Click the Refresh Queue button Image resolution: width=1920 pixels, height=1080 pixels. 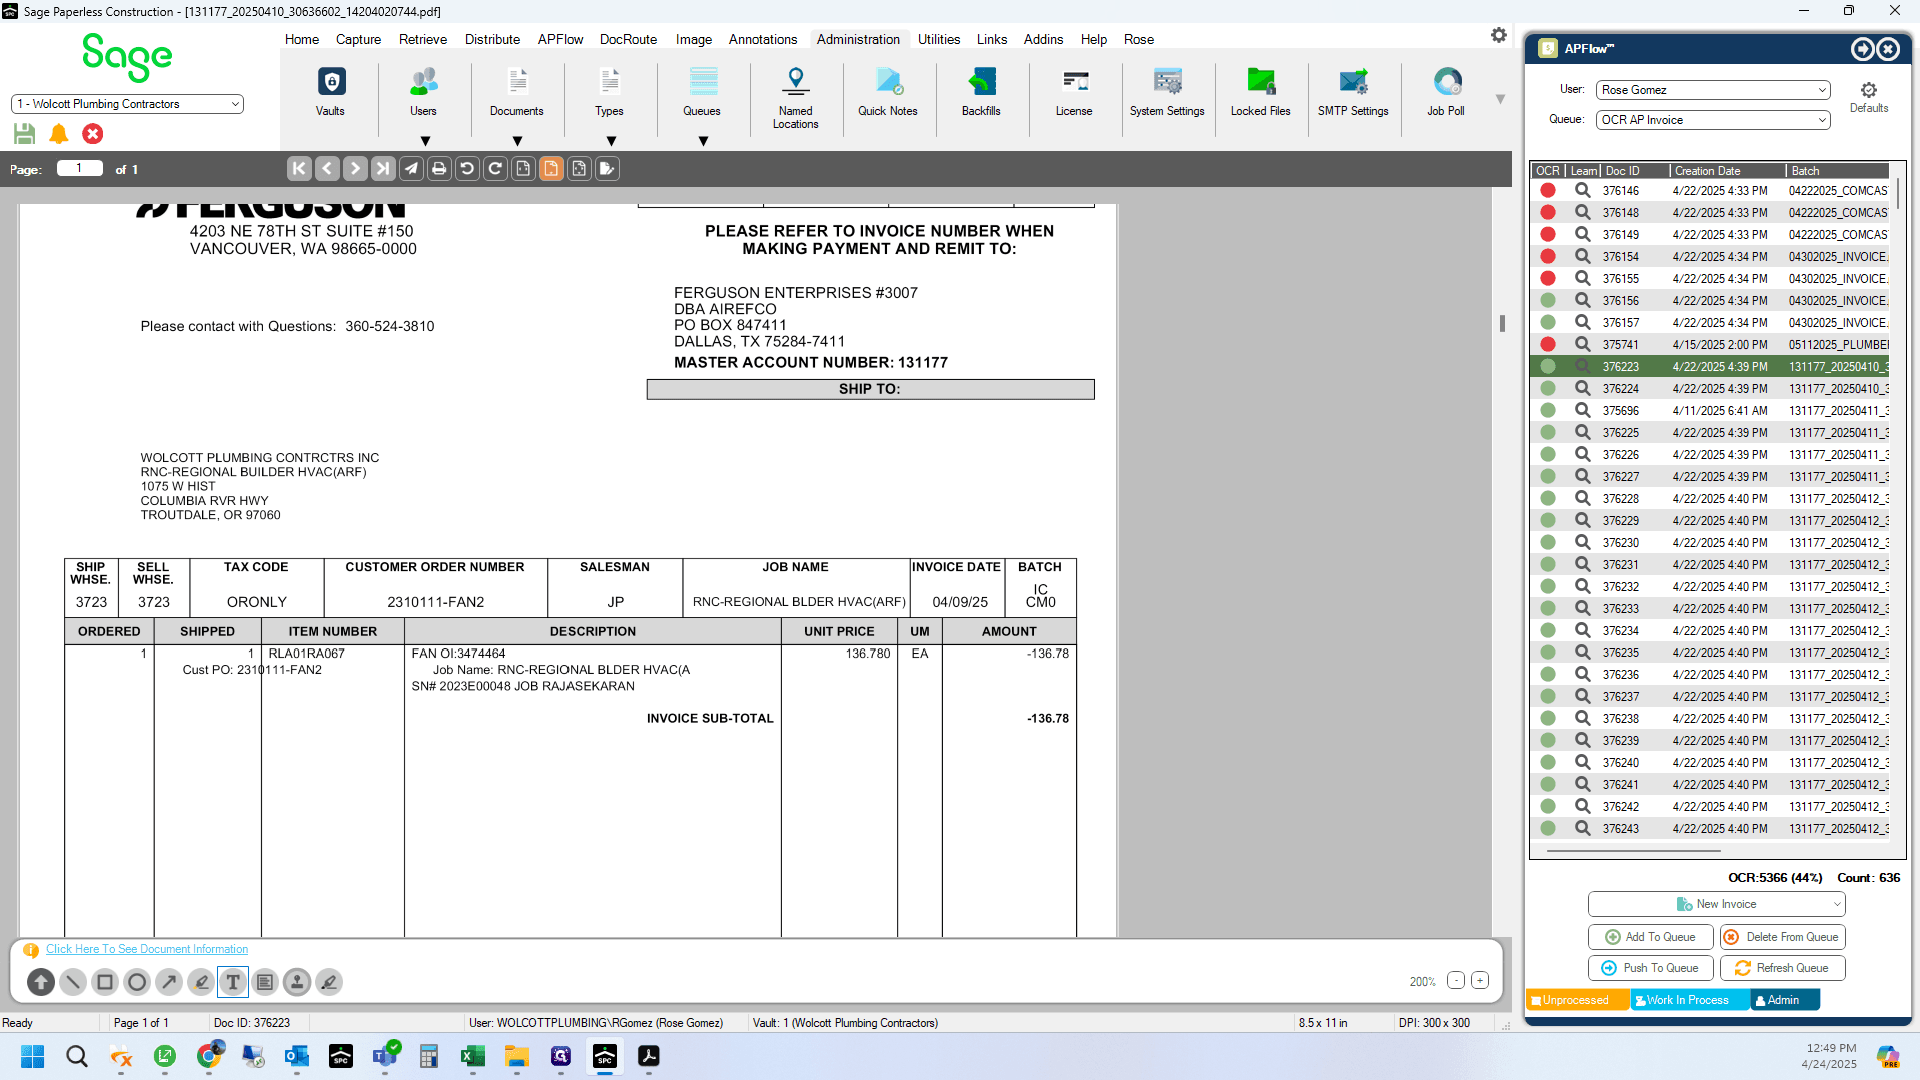[x=1783, y=968]
